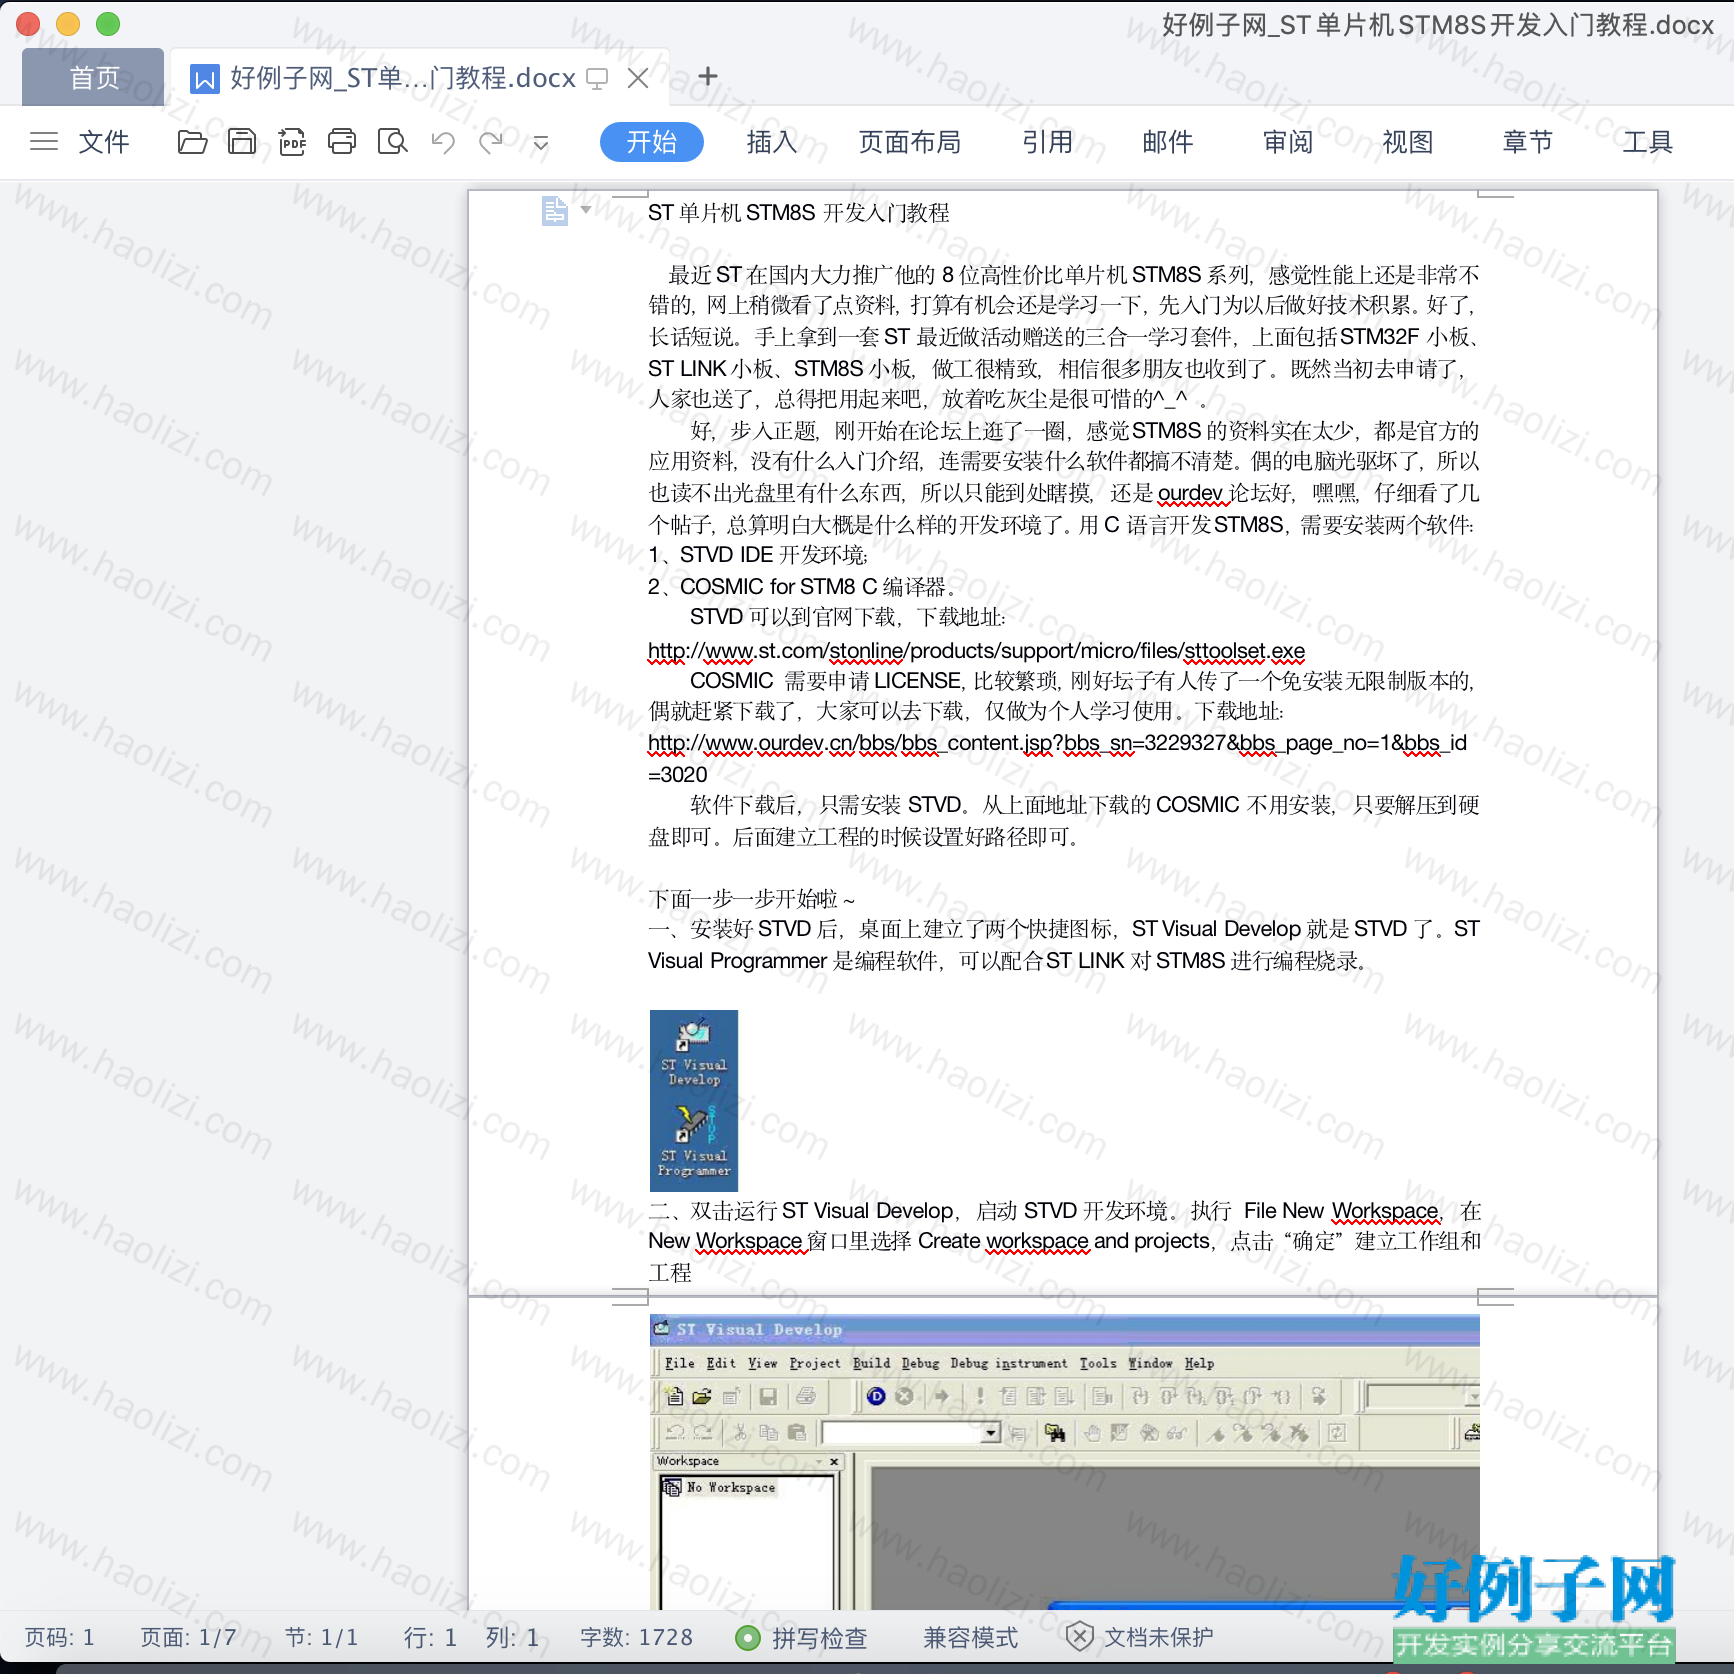Open the 页面布局 ribbon tab
Viewport: 1734px width, 1674px height.
click(910, 142)
